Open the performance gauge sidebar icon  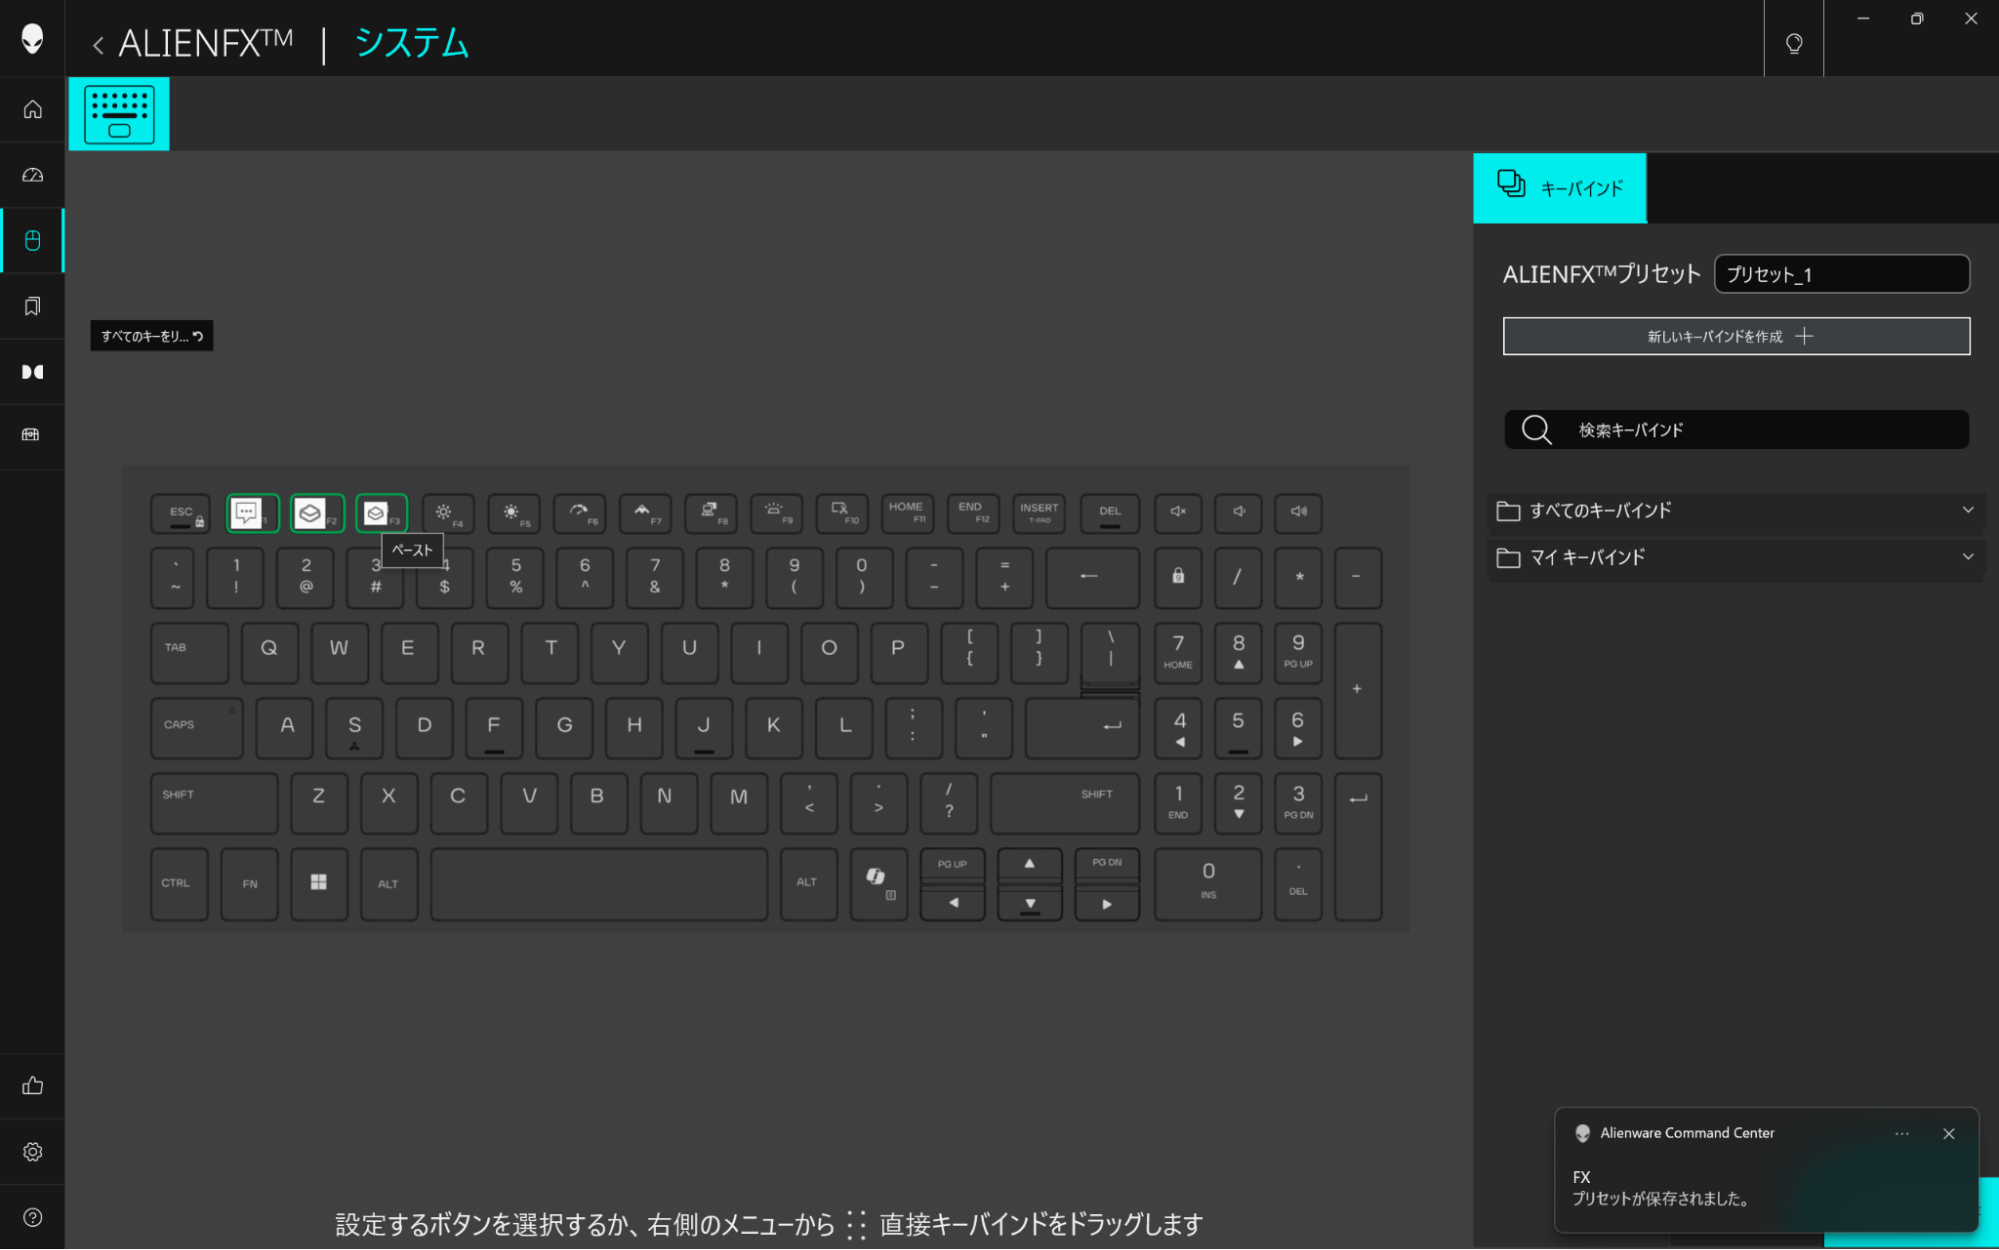pyautogui.click(x=33, y=175)
